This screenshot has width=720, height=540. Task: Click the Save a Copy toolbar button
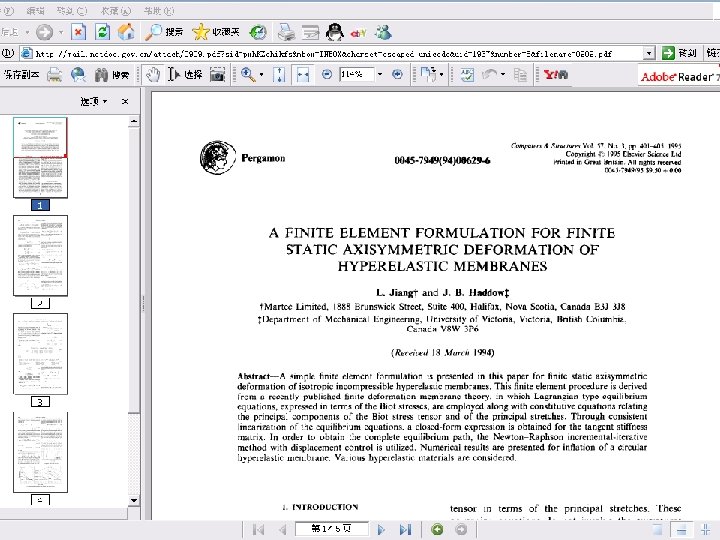[21, 74]
